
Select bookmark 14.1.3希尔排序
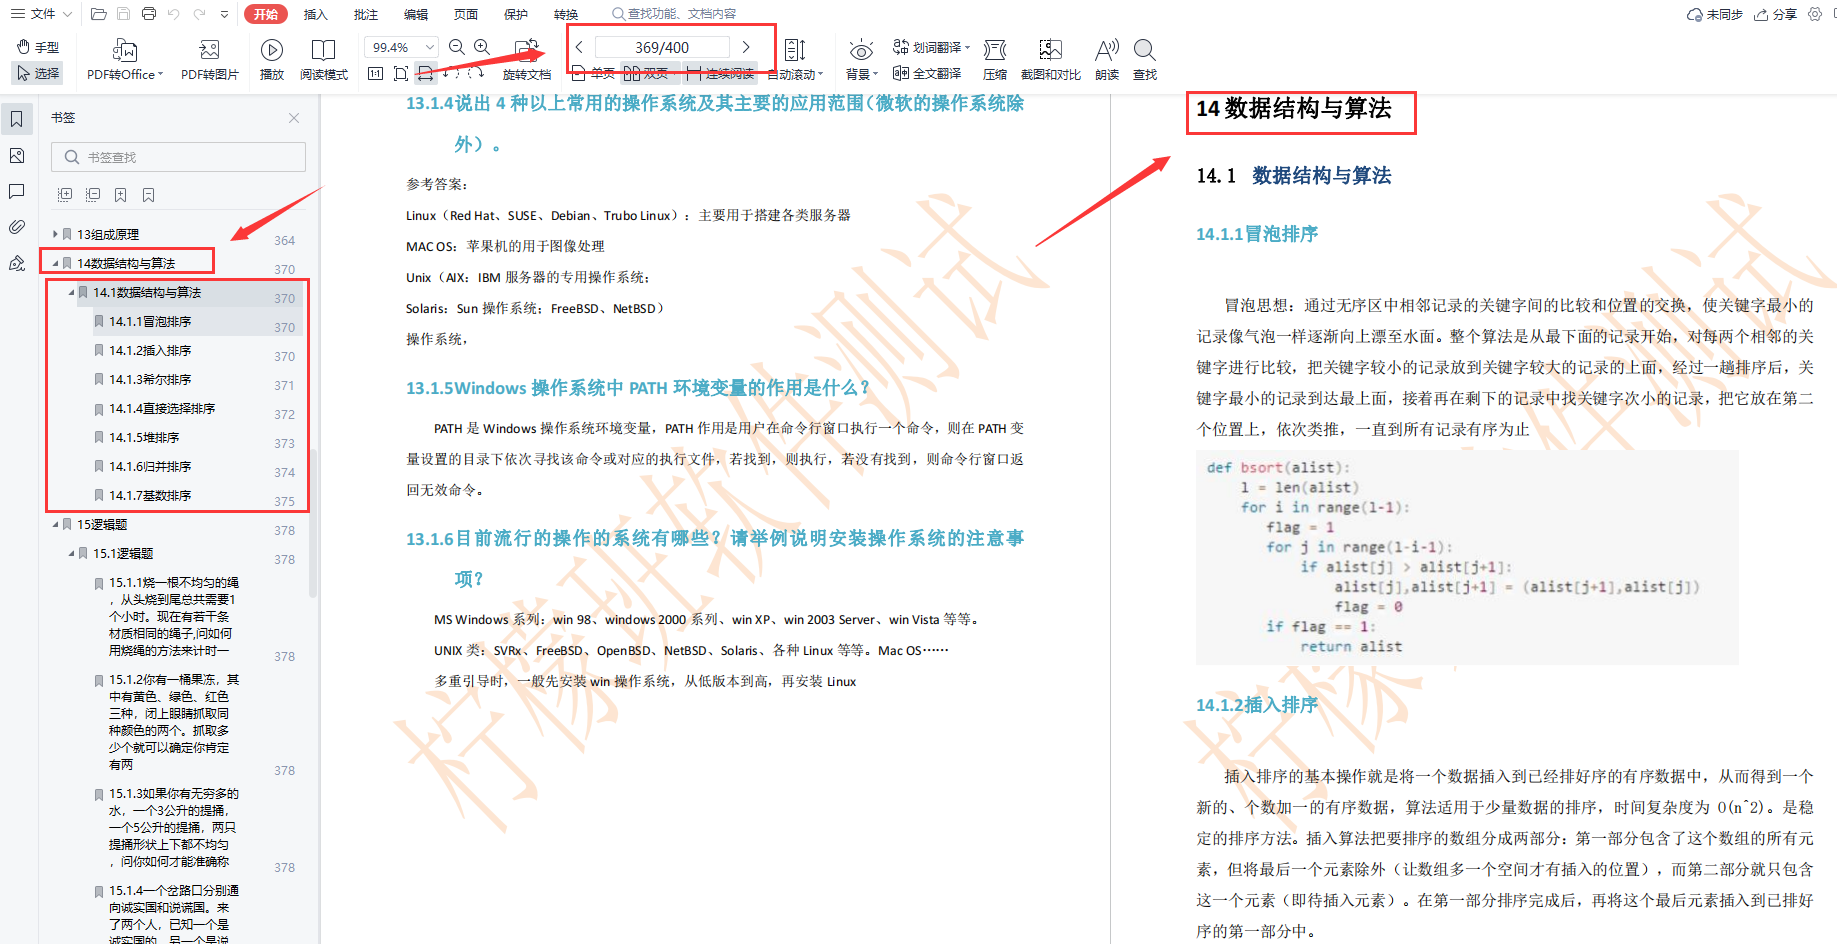(x=150, y=379)
